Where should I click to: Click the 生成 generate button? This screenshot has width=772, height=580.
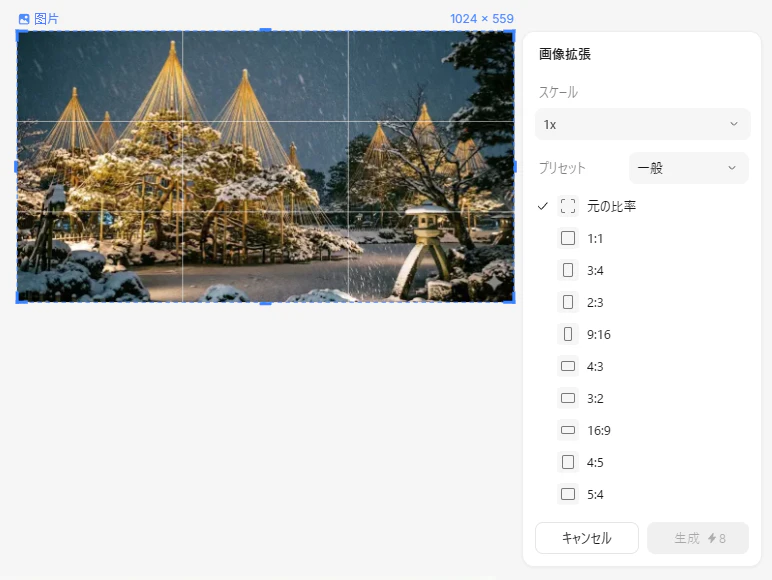click(x=698, y=538)
